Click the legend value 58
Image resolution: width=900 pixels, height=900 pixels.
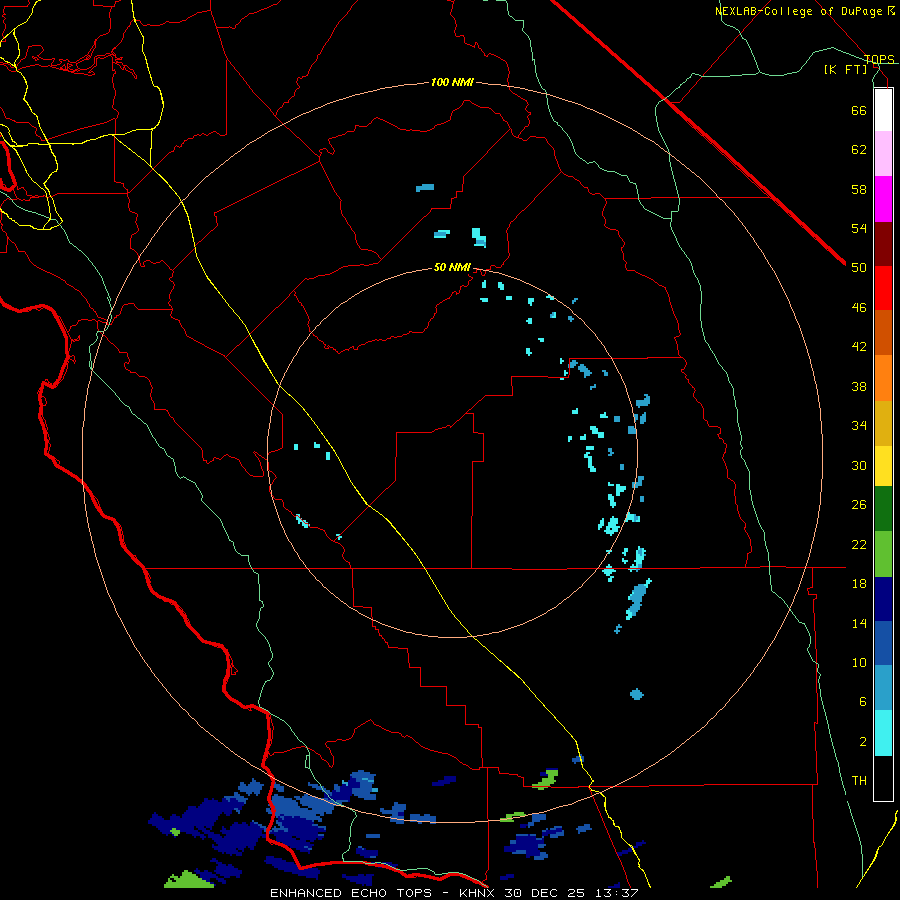(859, 189)
